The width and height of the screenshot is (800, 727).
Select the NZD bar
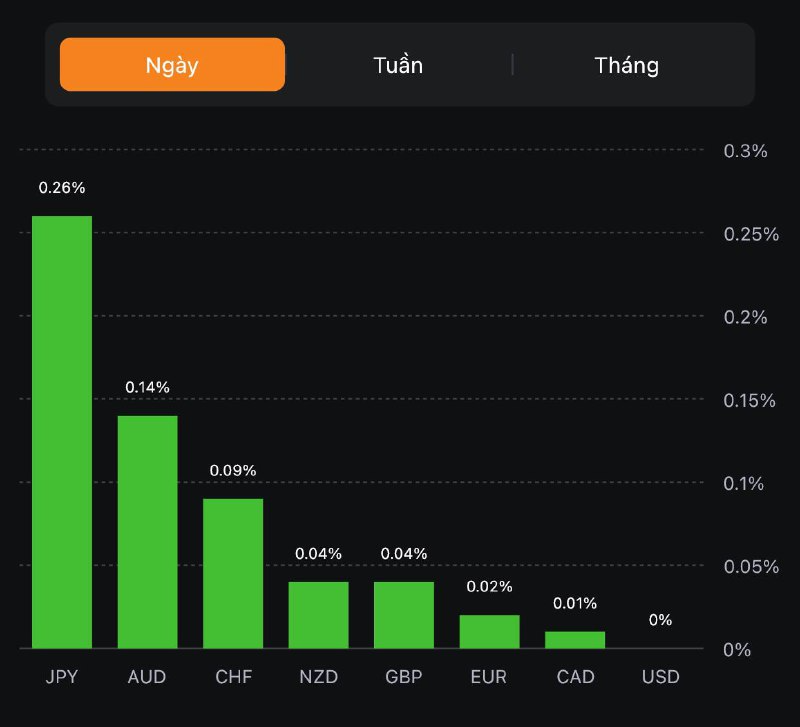pyautogui.click(x=319, y=615)
